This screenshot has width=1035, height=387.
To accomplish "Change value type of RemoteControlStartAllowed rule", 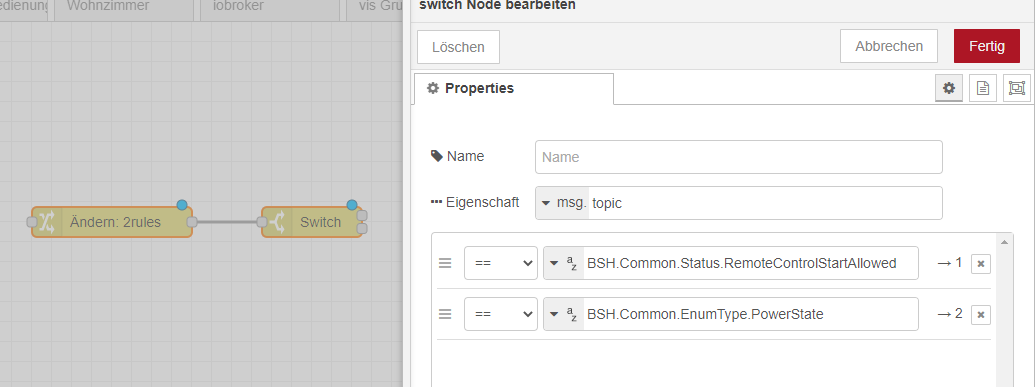I will 564,263.
